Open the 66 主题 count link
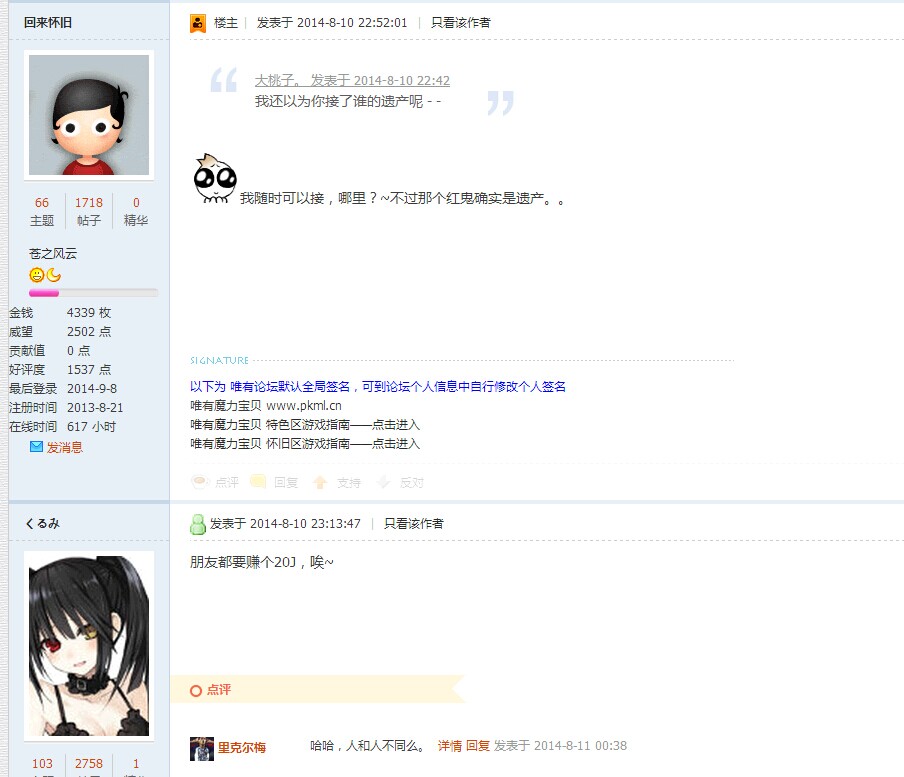This screenshot has width=904, height=777. (x=42, y=211)
